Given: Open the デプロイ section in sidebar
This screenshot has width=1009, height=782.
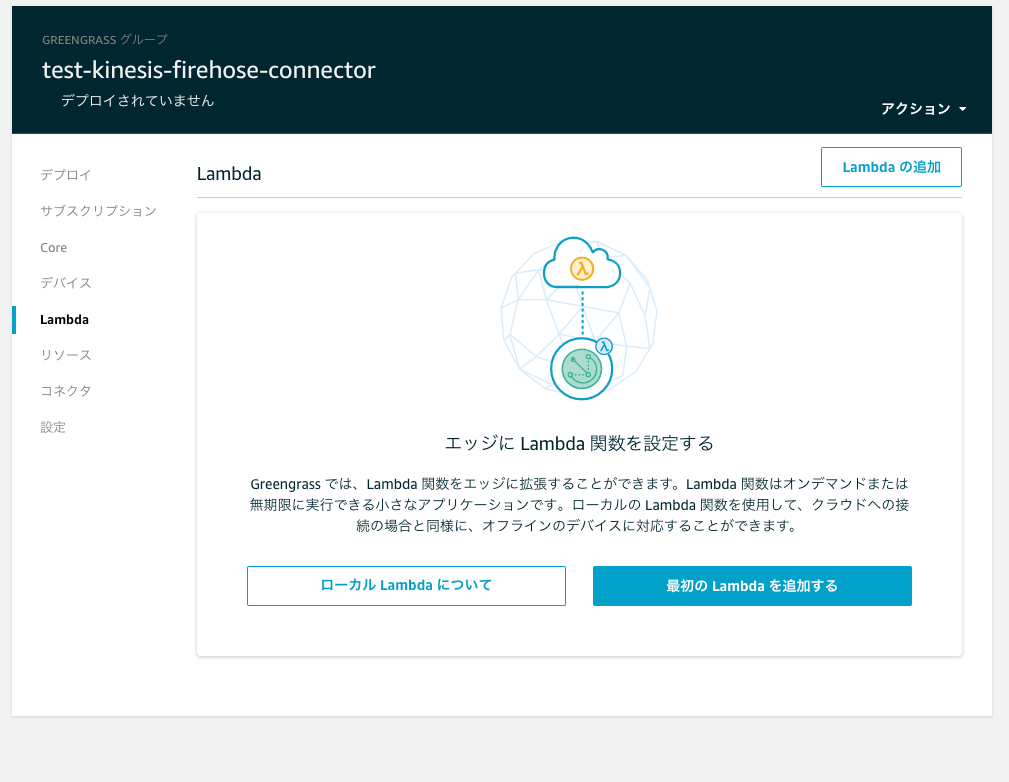Looking at the screenshot, I should [66, 174].
